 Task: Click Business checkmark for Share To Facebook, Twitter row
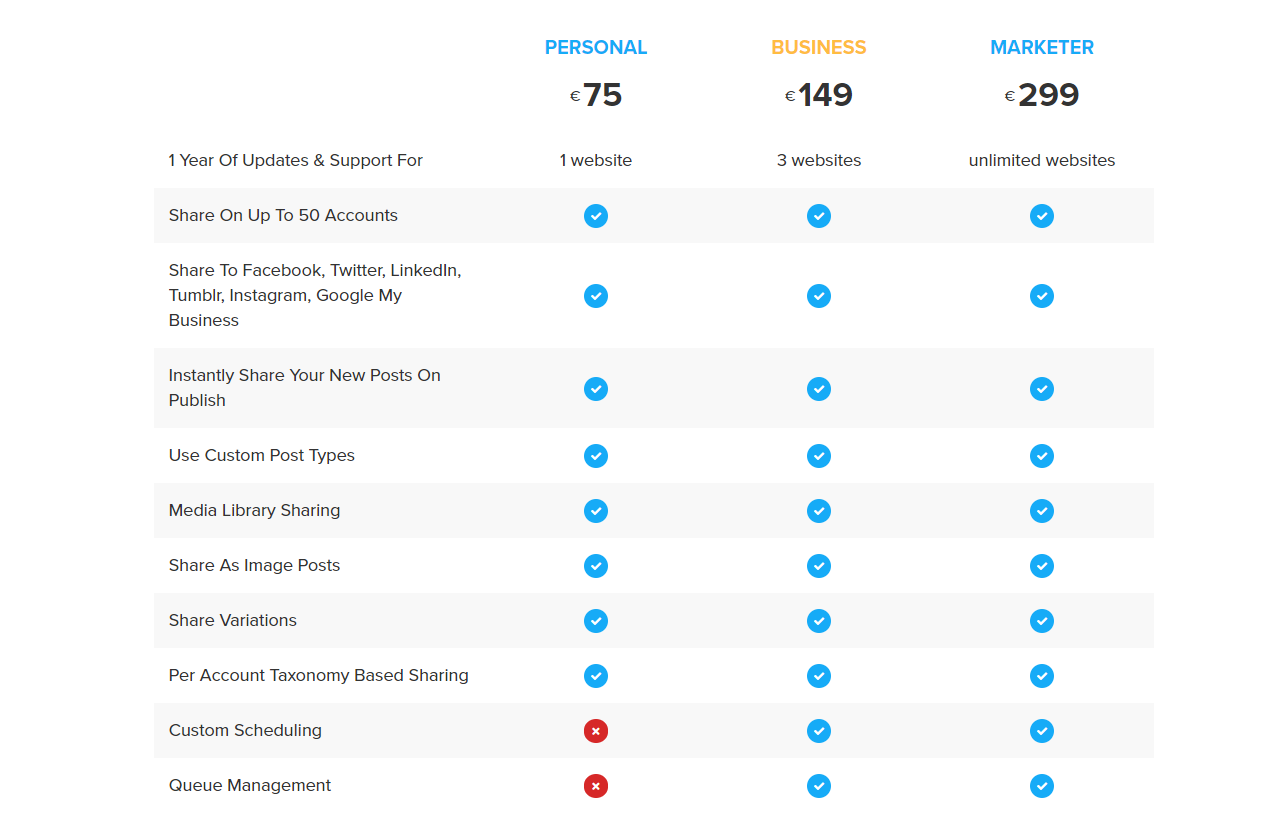819,296
